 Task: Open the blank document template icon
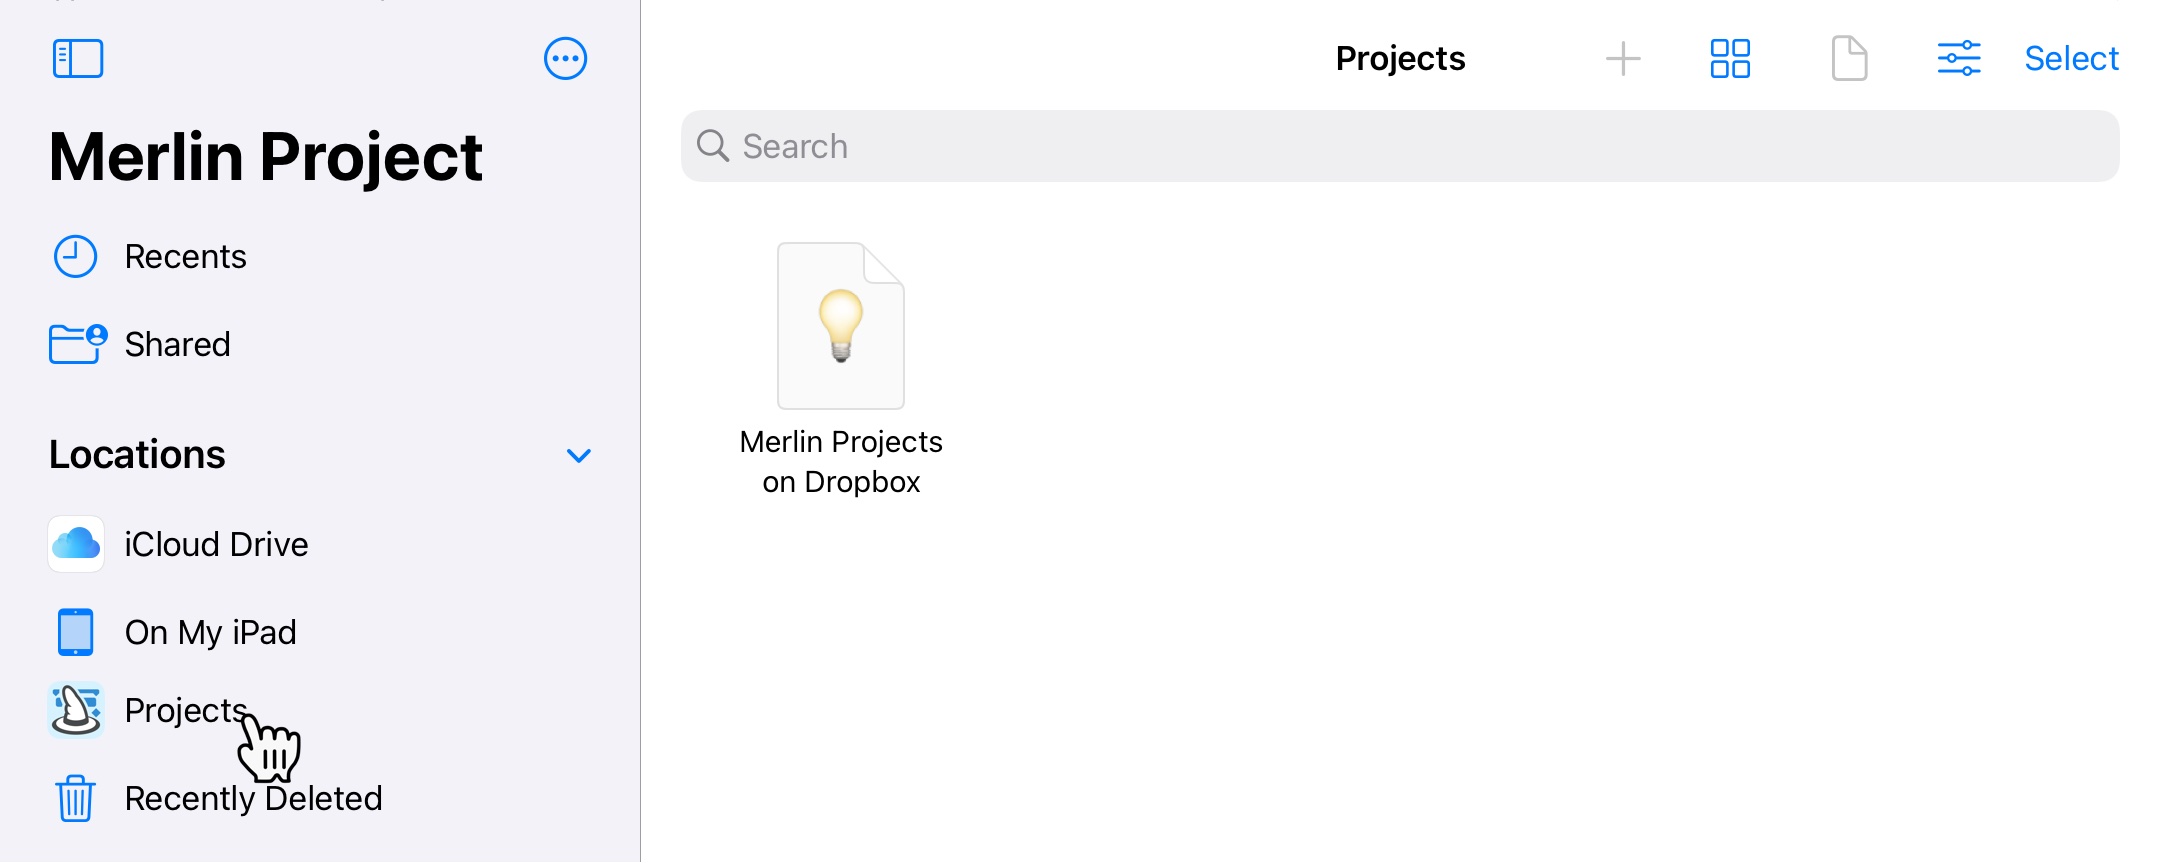point(1849,58)
